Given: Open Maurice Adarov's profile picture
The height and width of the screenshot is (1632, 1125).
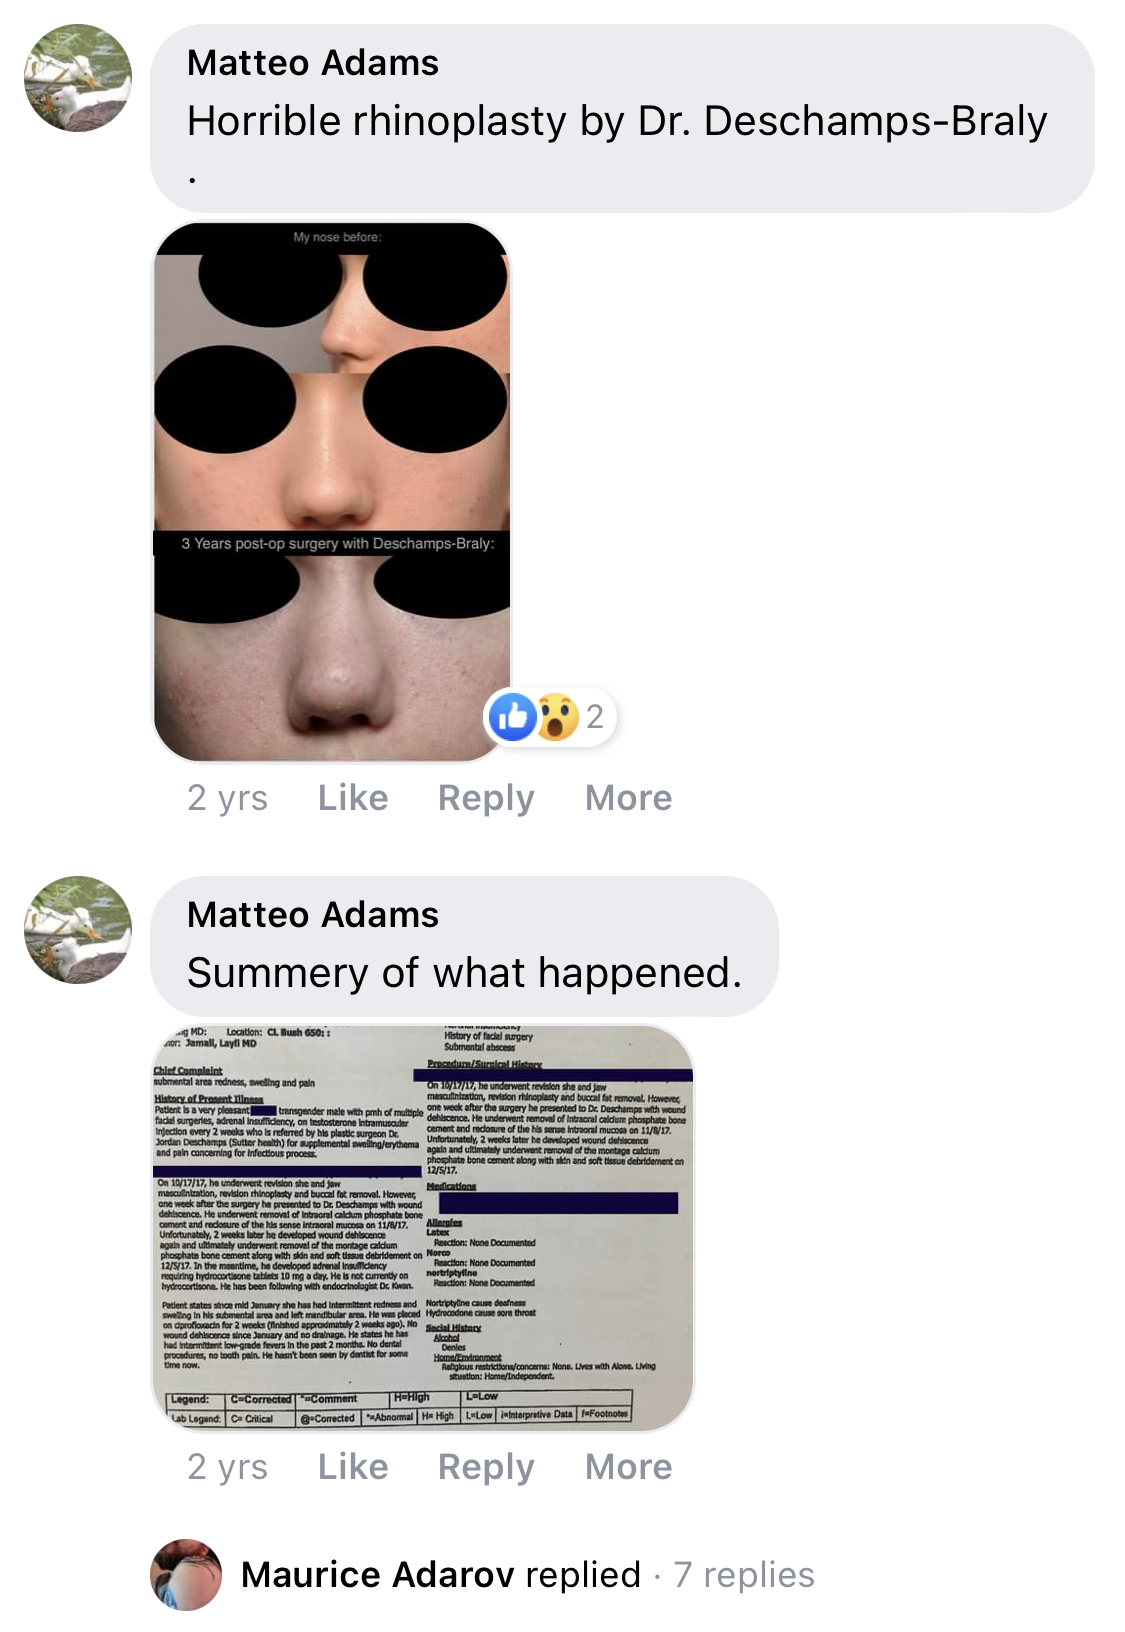Looking at the screenshot, I should (186, 1574).
